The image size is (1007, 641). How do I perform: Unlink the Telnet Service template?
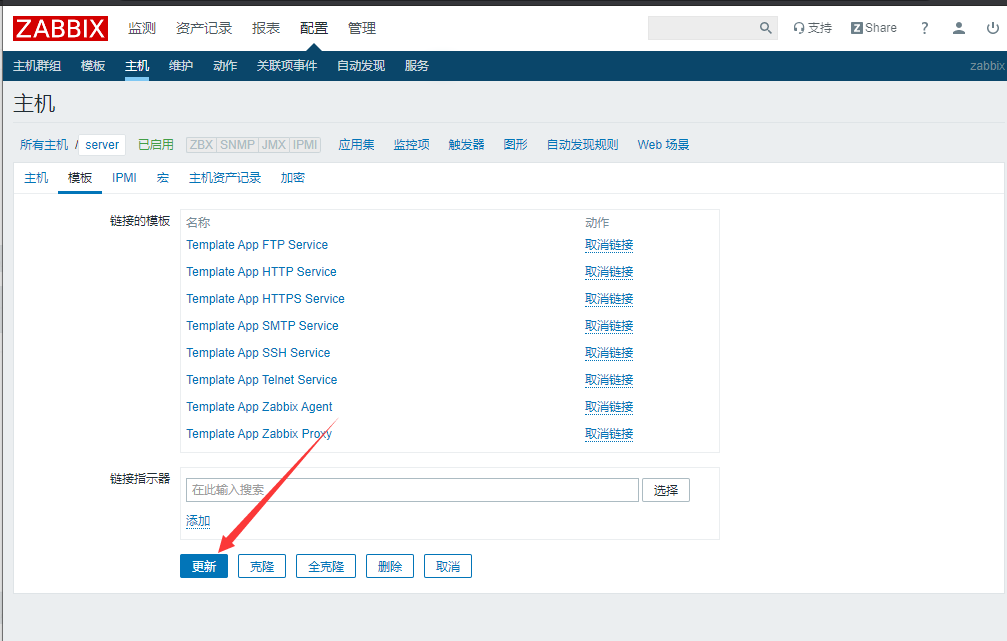point(609,380)
